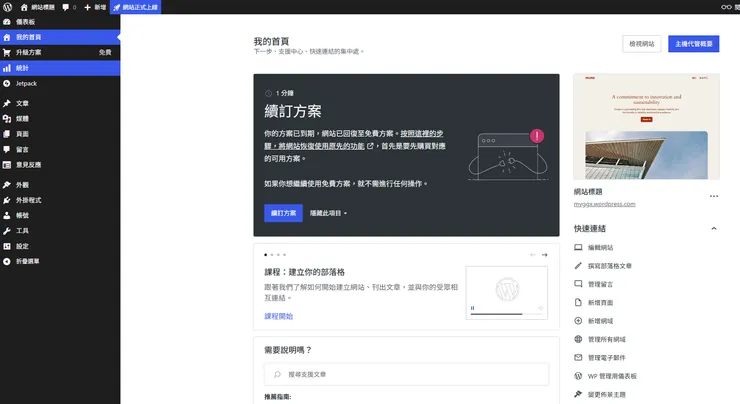Collapse the 快速連結 section chevron
This screenshot has height=404, width=740.
pos(714,228)
